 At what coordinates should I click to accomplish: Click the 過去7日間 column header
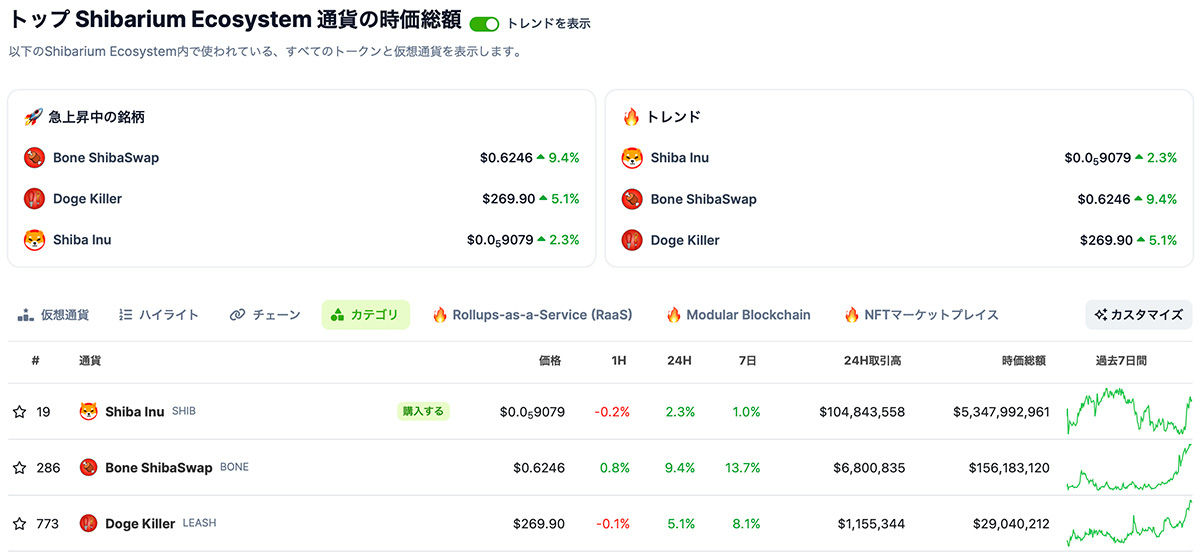tap(1121, 361)
